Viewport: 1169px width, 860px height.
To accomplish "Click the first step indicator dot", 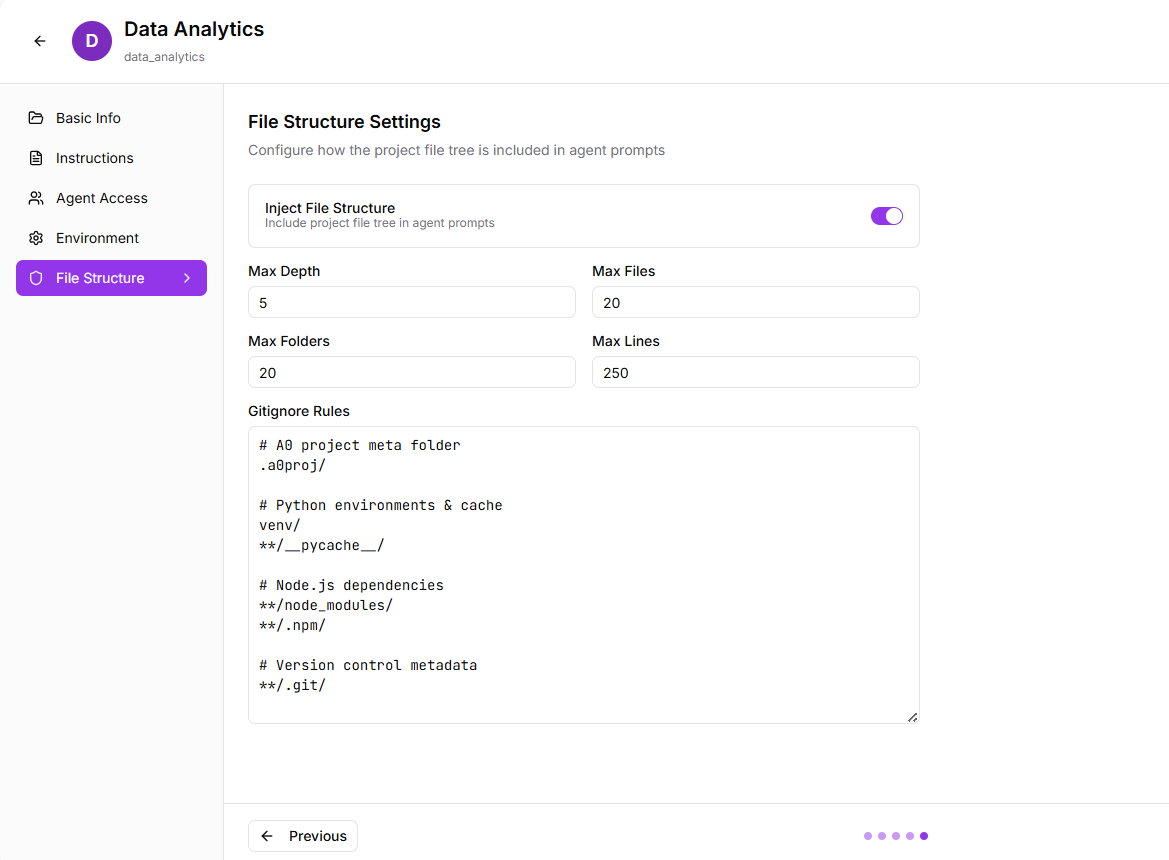I will (x=868, y=836).
